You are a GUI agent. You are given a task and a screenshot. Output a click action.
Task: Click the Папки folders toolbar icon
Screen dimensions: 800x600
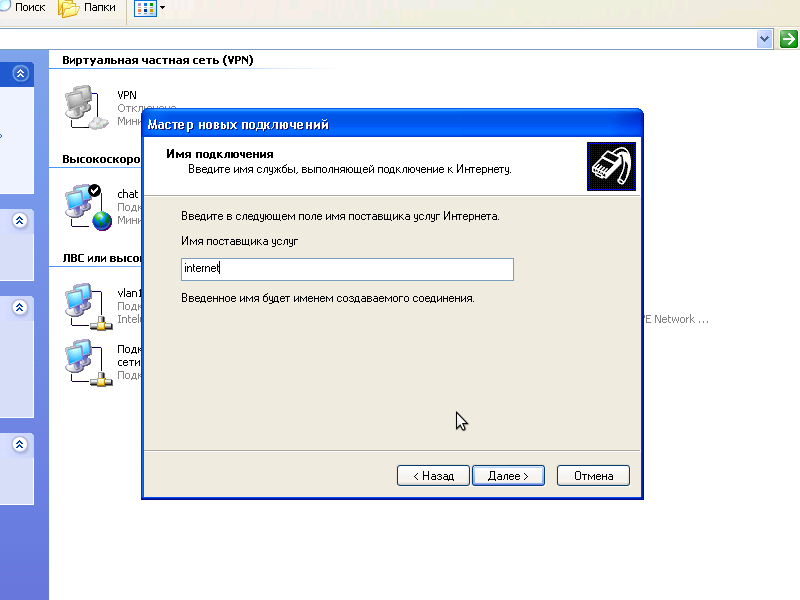(70, 9)
